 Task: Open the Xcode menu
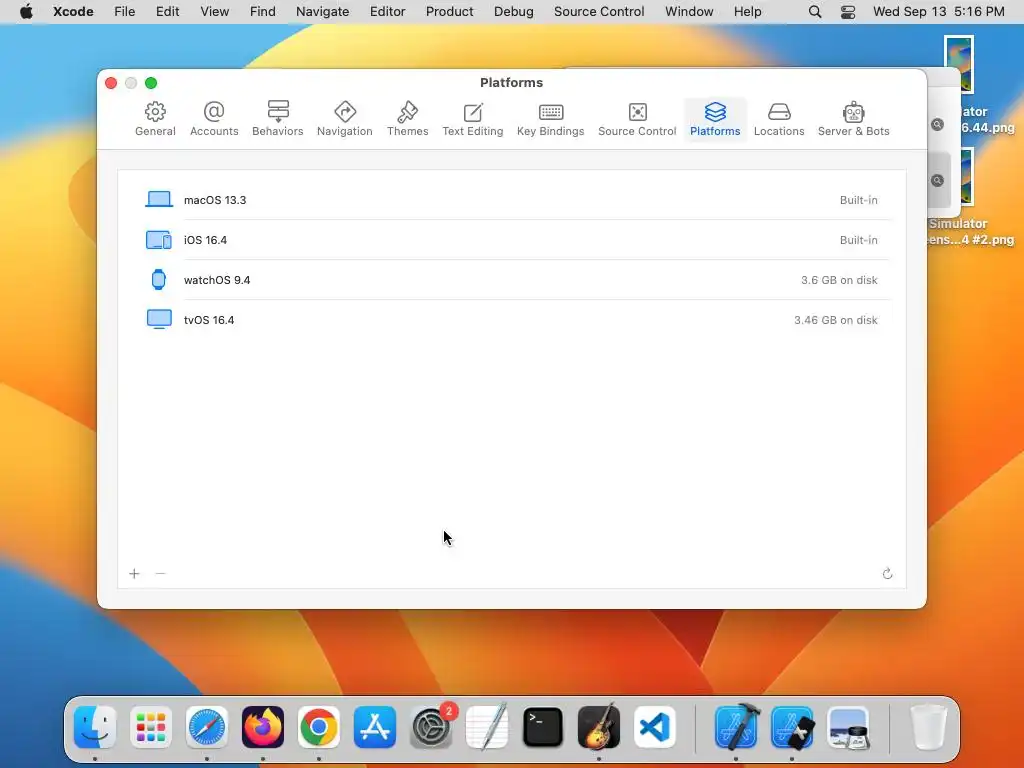point(73,12)
